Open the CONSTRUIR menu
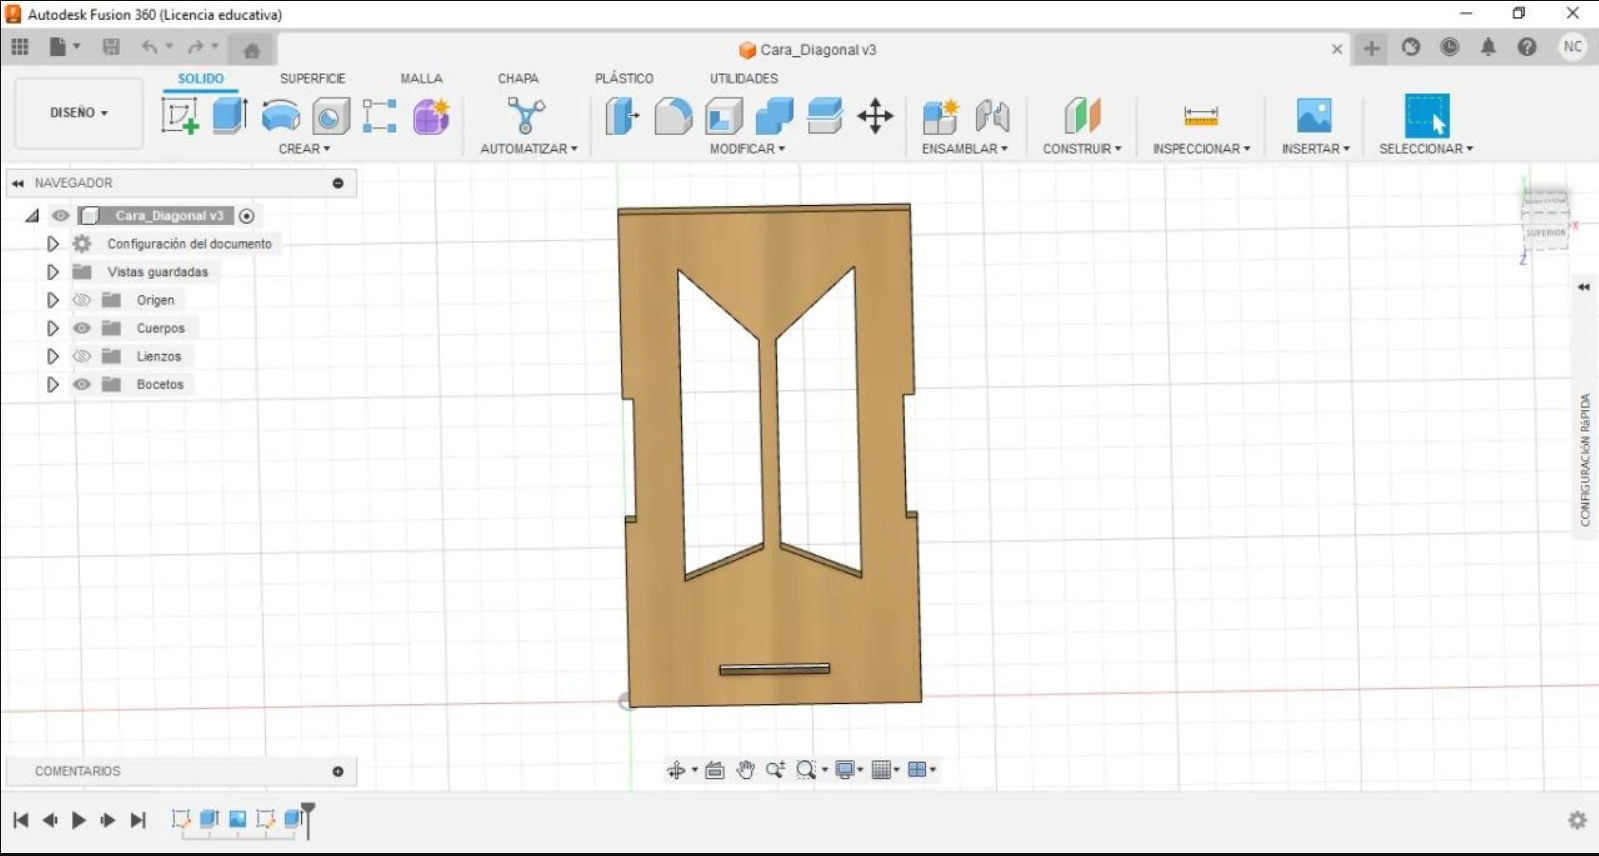 pyautogui.click(x=1081, y=148)
